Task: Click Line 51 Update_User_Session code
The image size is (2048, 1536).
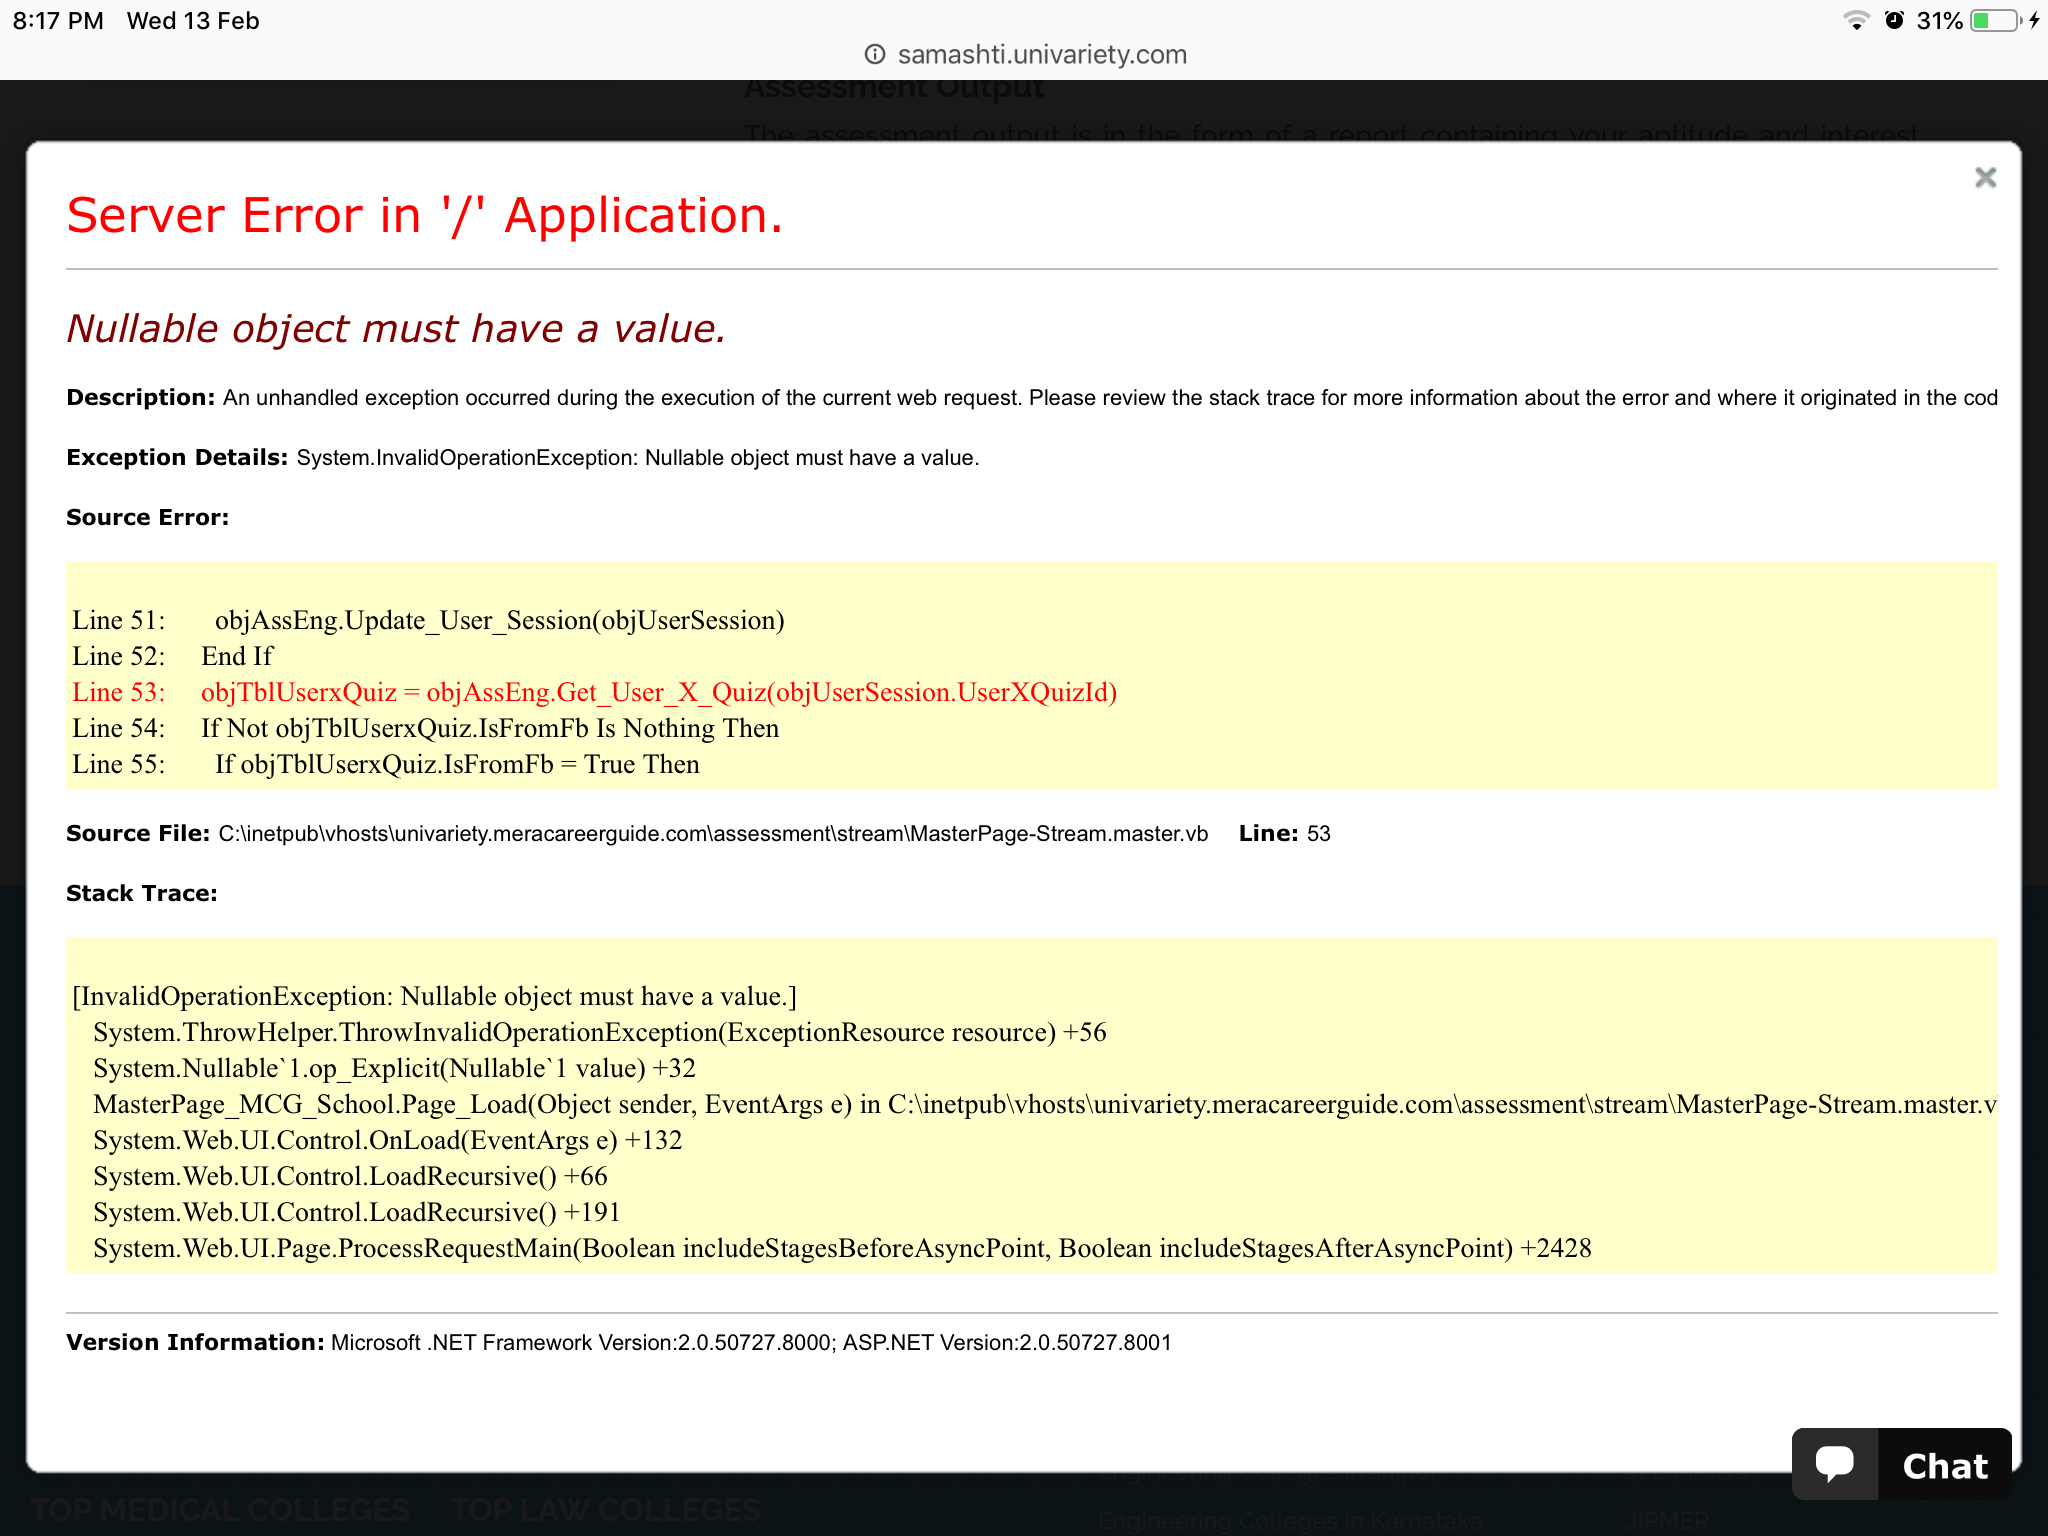Action: click(x=428, y=620)
